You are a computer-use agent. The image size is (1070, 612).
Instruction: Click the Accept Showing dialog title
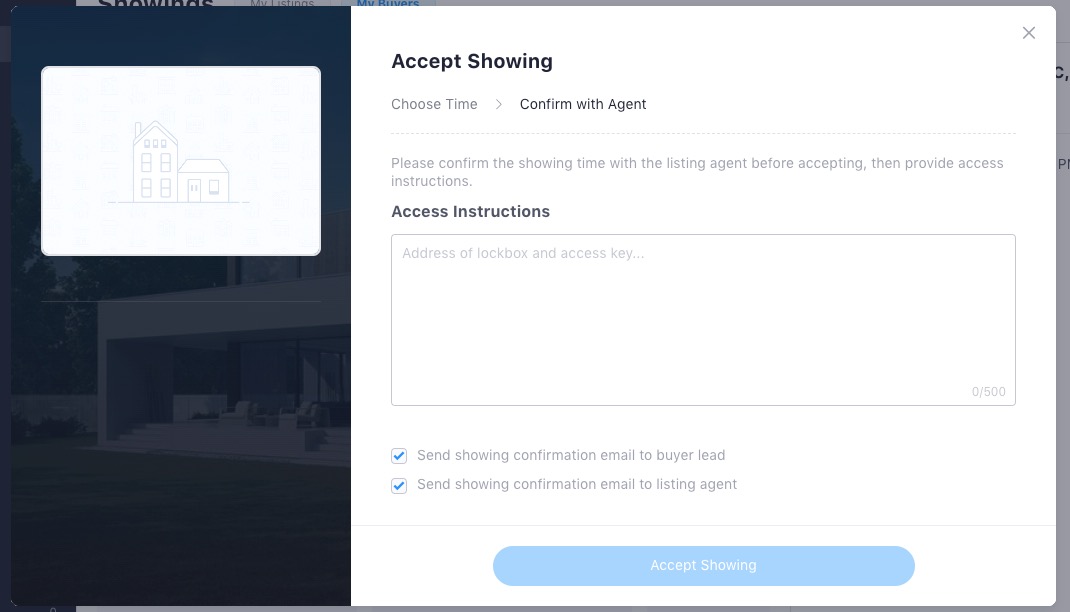(x=472, y=61)
